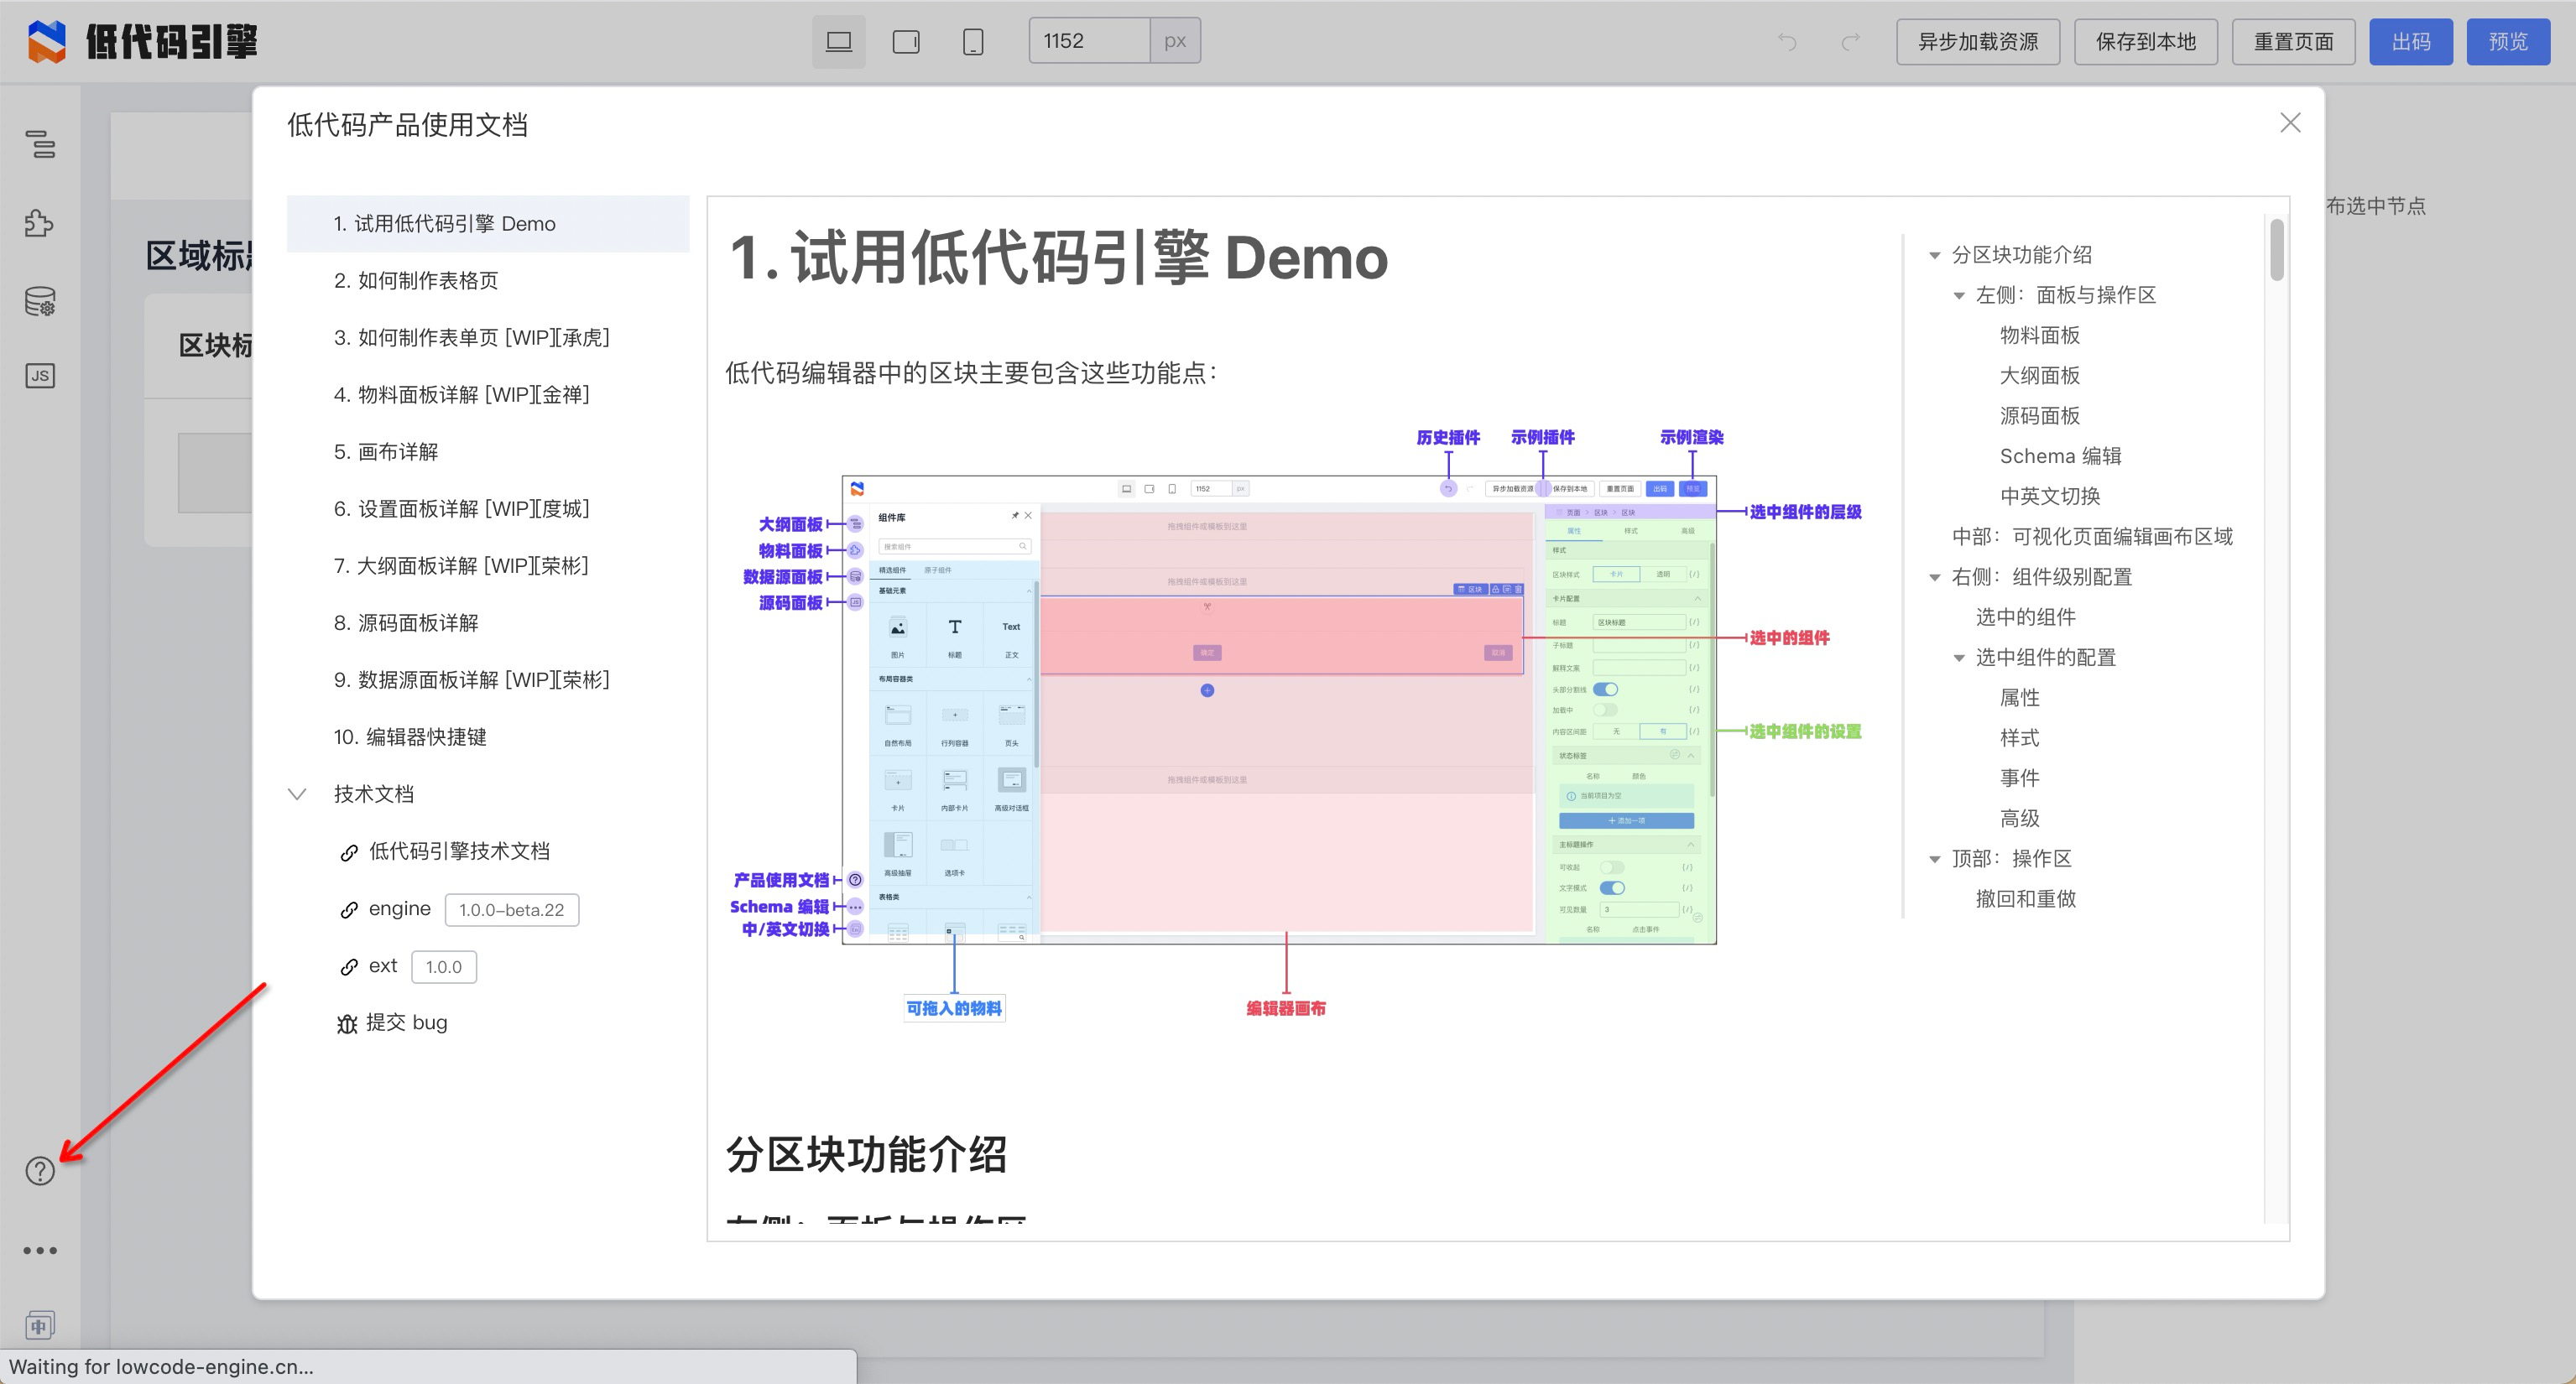Viewport: 2576px width, 1384px height.
Task: Collapse the 分区块功能介绍 outline node
Action: (1934, 256)
